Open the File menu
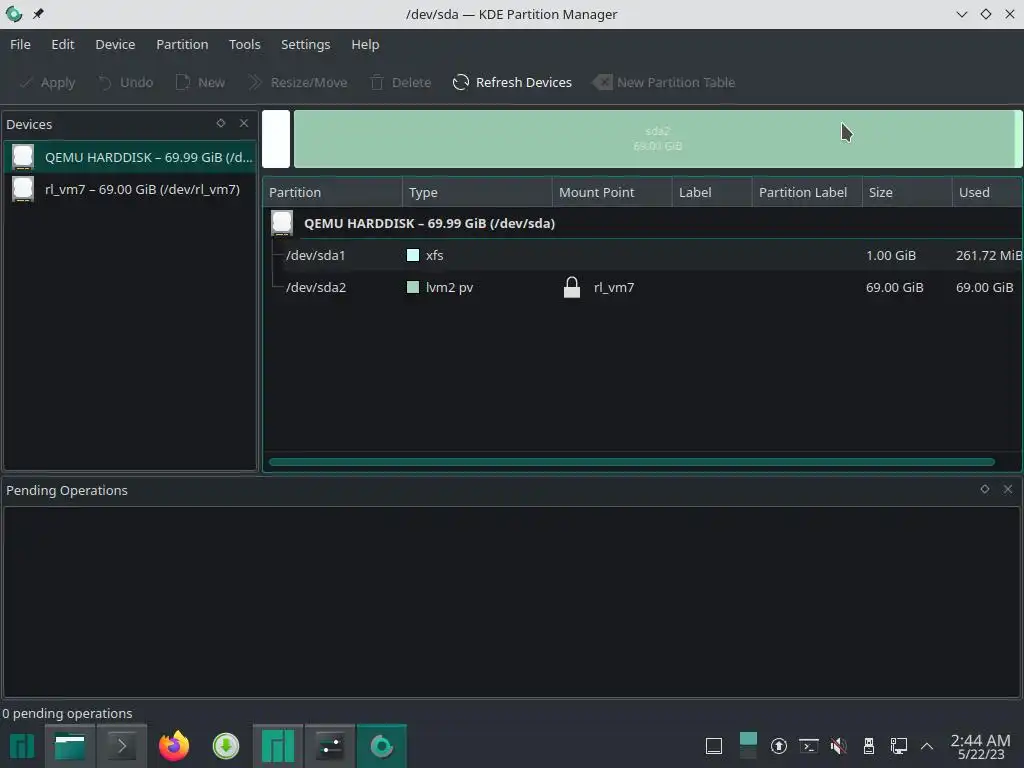Screen dimensions: 1024x768 (20, 44)
